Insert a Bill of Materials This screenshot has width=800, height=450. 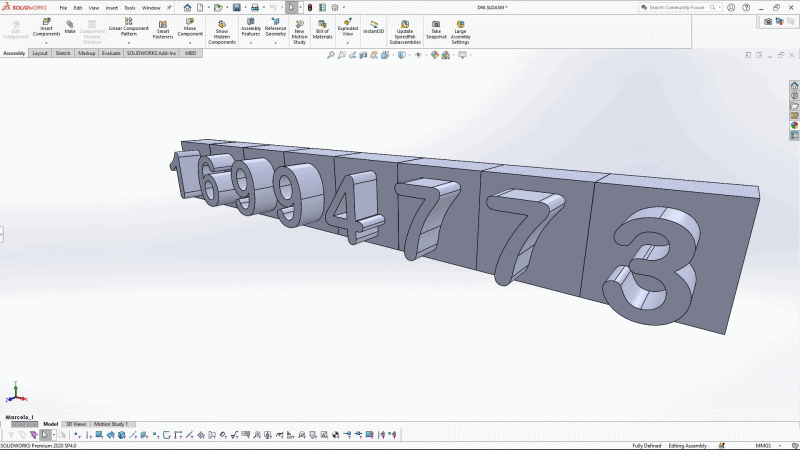(x=322, y=30)
